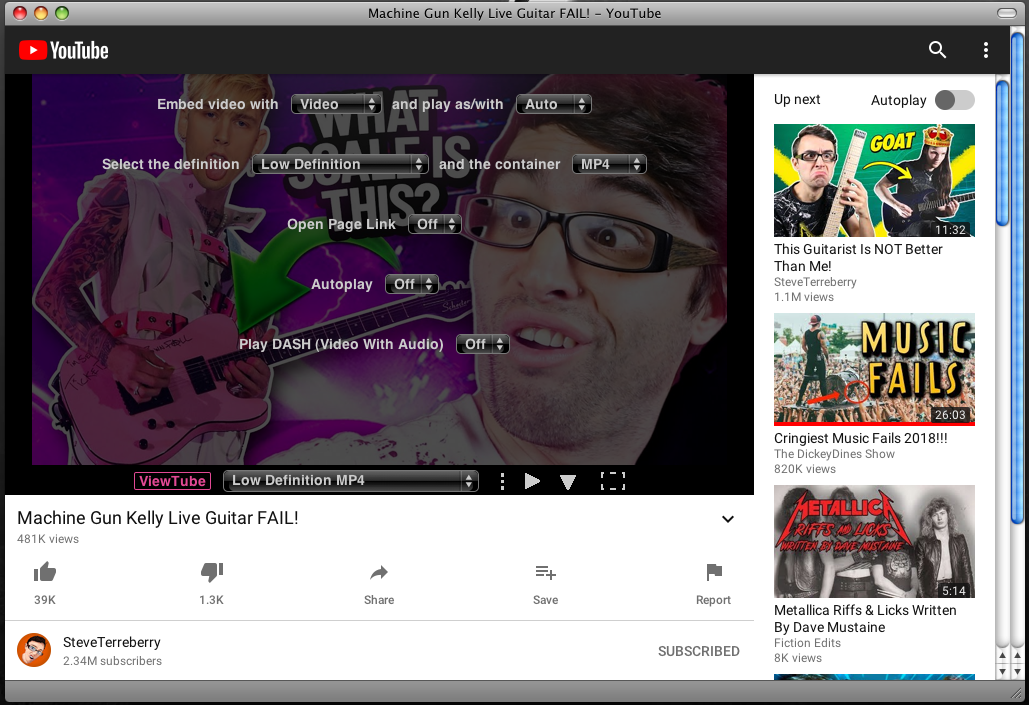Click the Share arrow icon
1029x705 pixels.
pyautogui.click(x=379, y=573)
